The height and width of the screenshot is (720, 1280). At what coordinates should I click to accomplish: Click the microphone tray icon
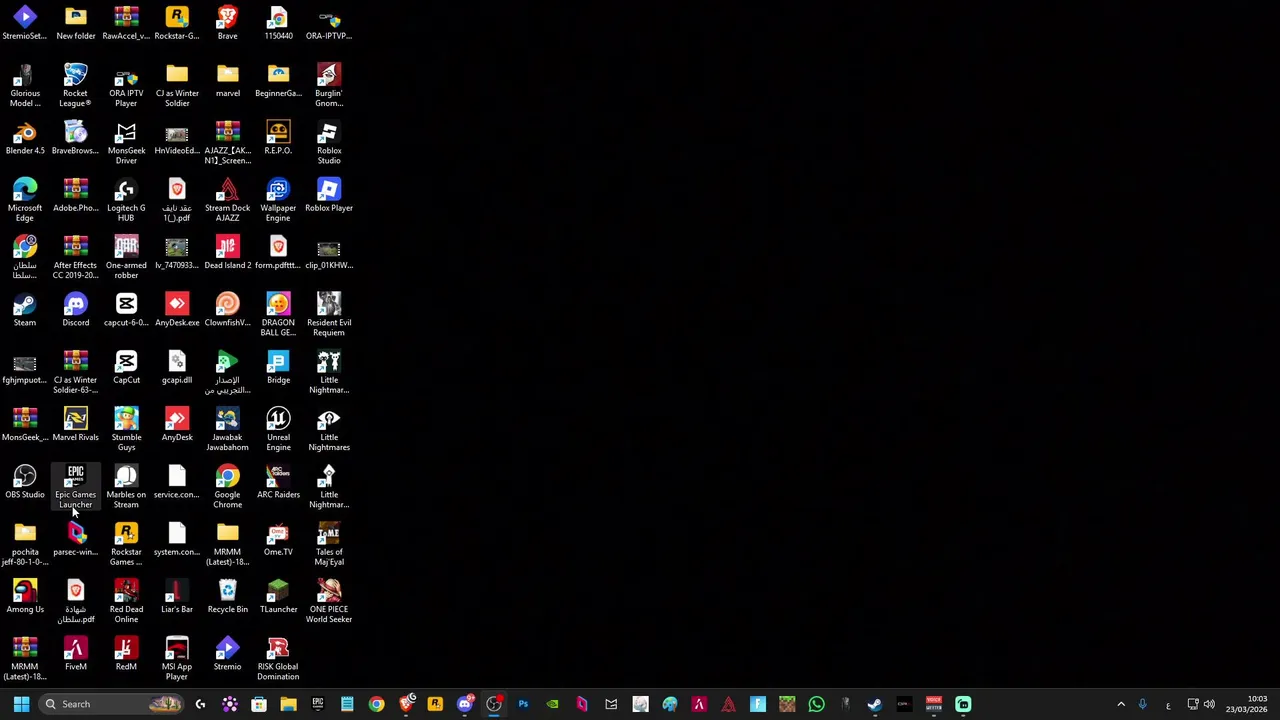1142,704
